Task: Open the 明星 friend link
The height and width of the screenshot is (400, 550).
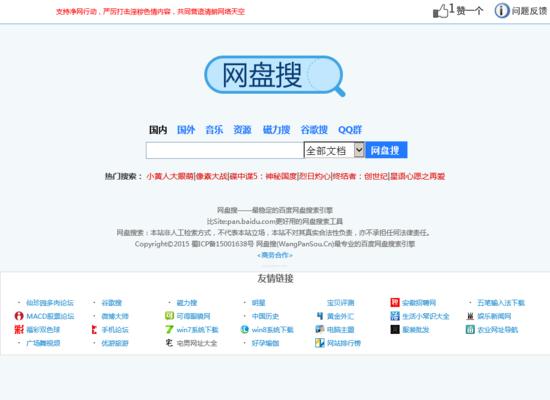Action: pos(259,303)
